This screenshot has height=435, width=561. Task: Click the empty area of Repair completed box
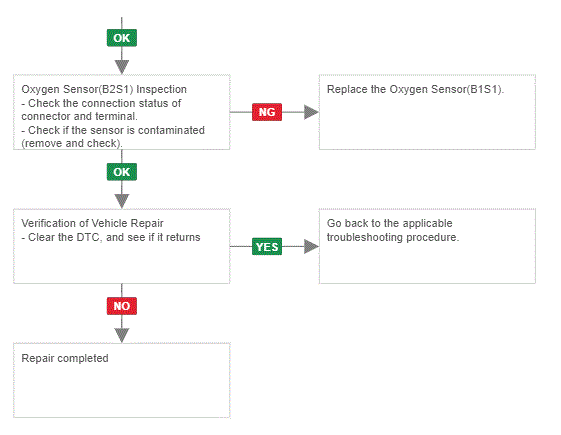pyautogui.click(x=122, y=392)
